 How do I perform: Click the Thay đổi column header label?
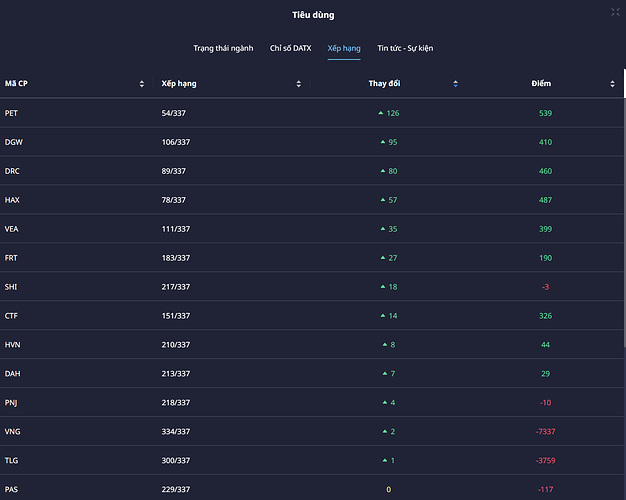click(384, 83)
